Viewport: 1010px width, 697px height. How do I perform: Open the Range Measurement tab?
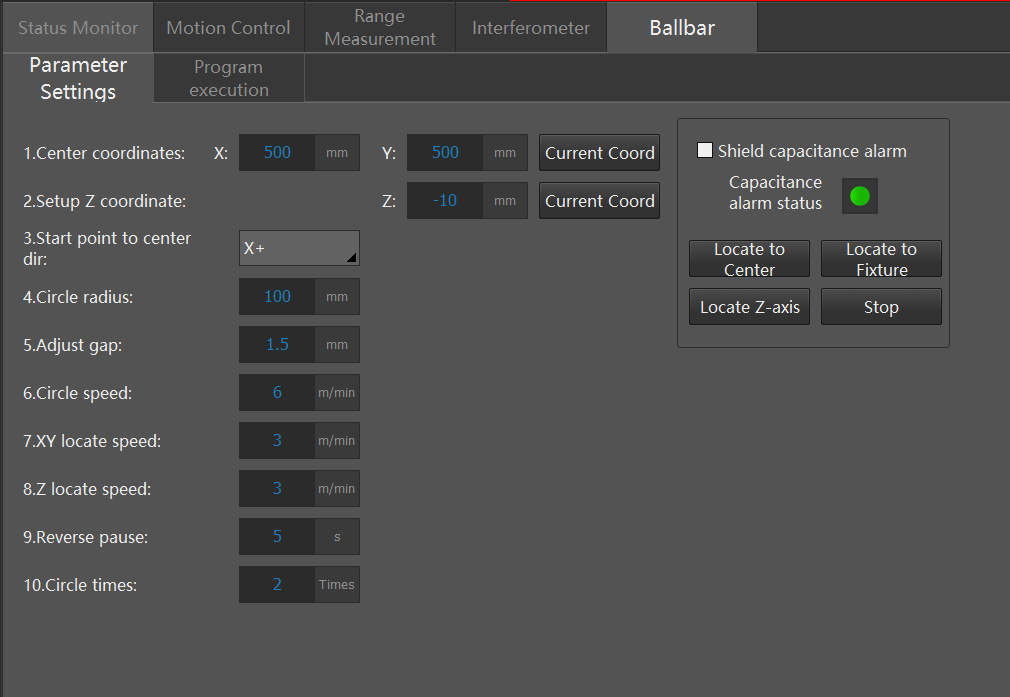click(380, 28)
